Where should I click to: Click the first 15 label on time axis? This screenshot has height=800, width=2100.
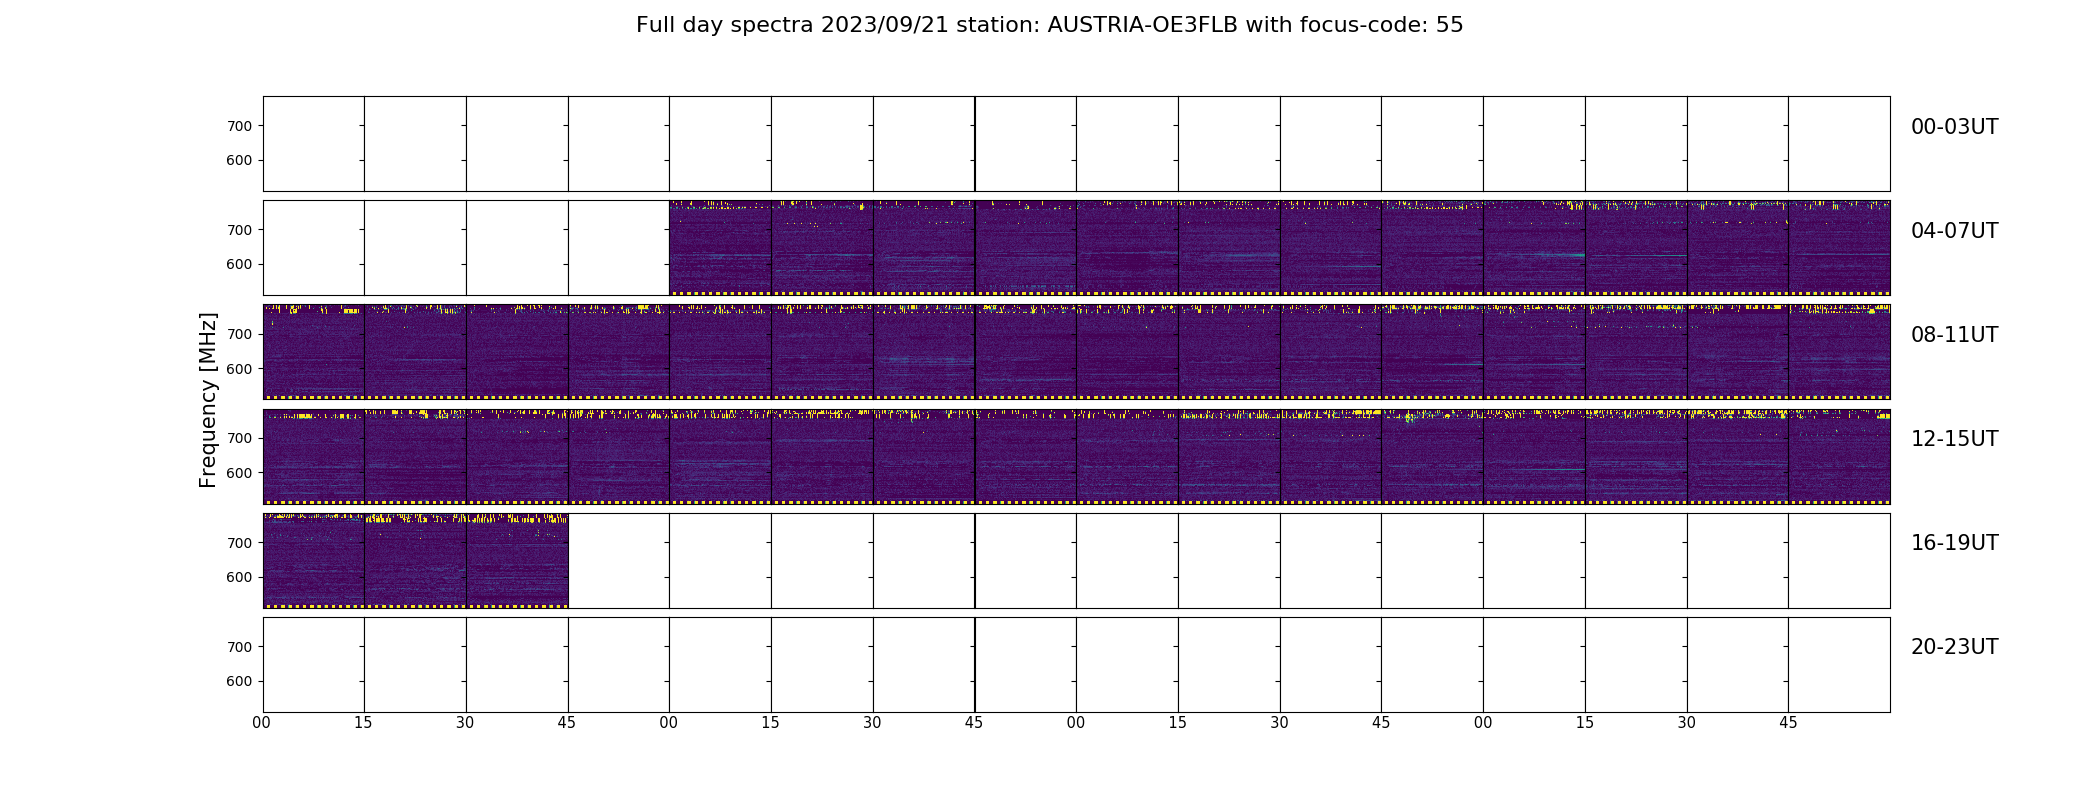[364, 722]
